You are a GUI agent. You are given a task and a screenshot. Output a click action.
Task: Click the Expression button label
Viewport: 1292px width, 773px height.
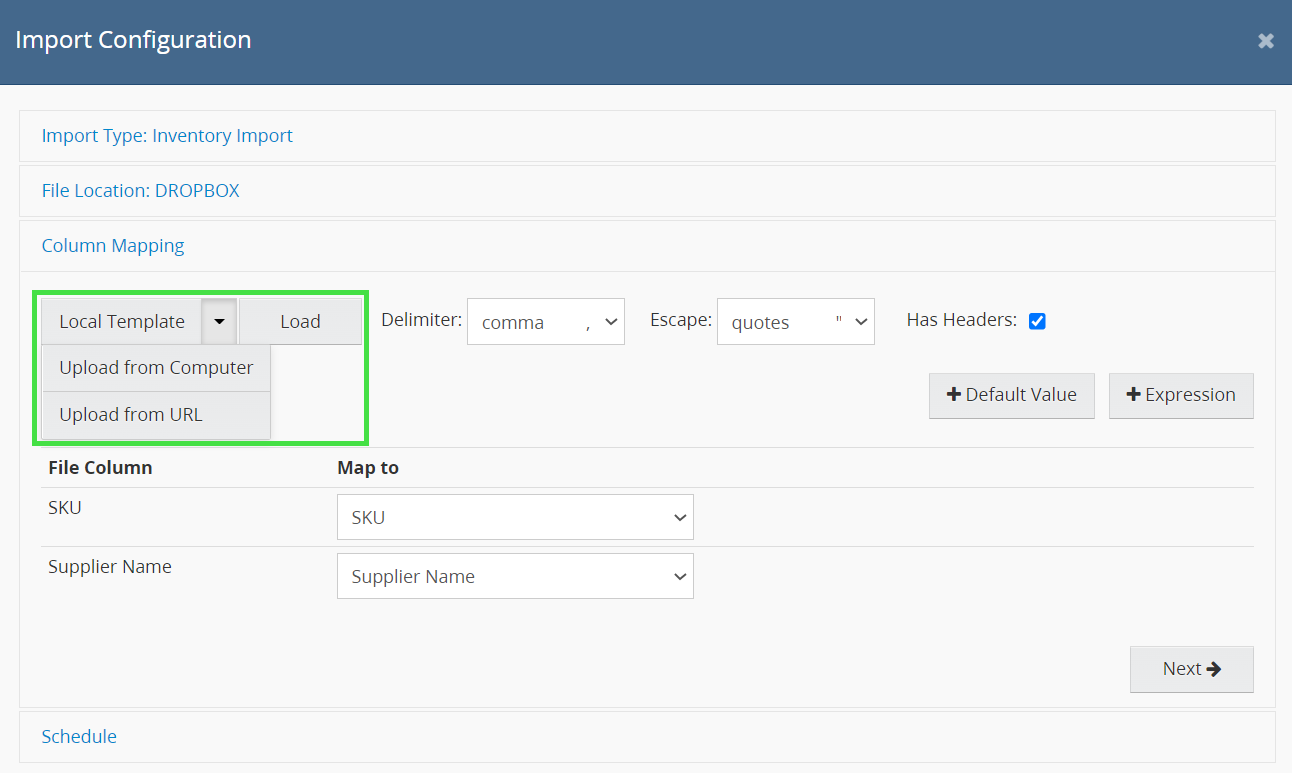[x=1190, y=395]
